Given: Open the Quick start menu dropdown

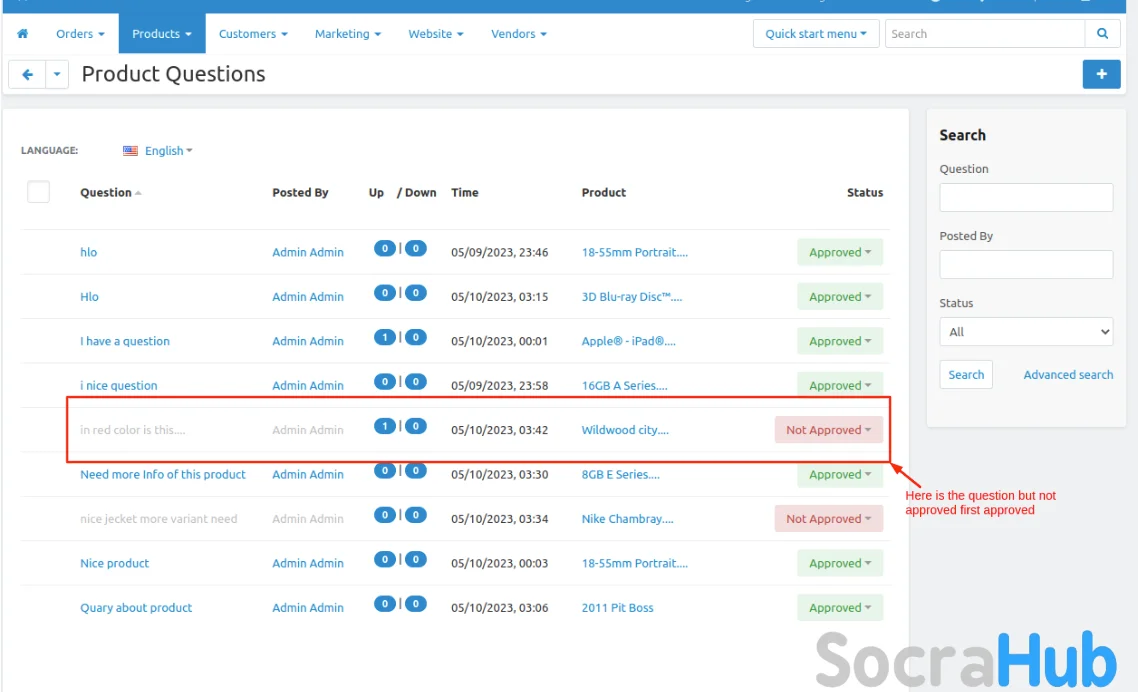Looking at the screenshot, I should [815, 34].
